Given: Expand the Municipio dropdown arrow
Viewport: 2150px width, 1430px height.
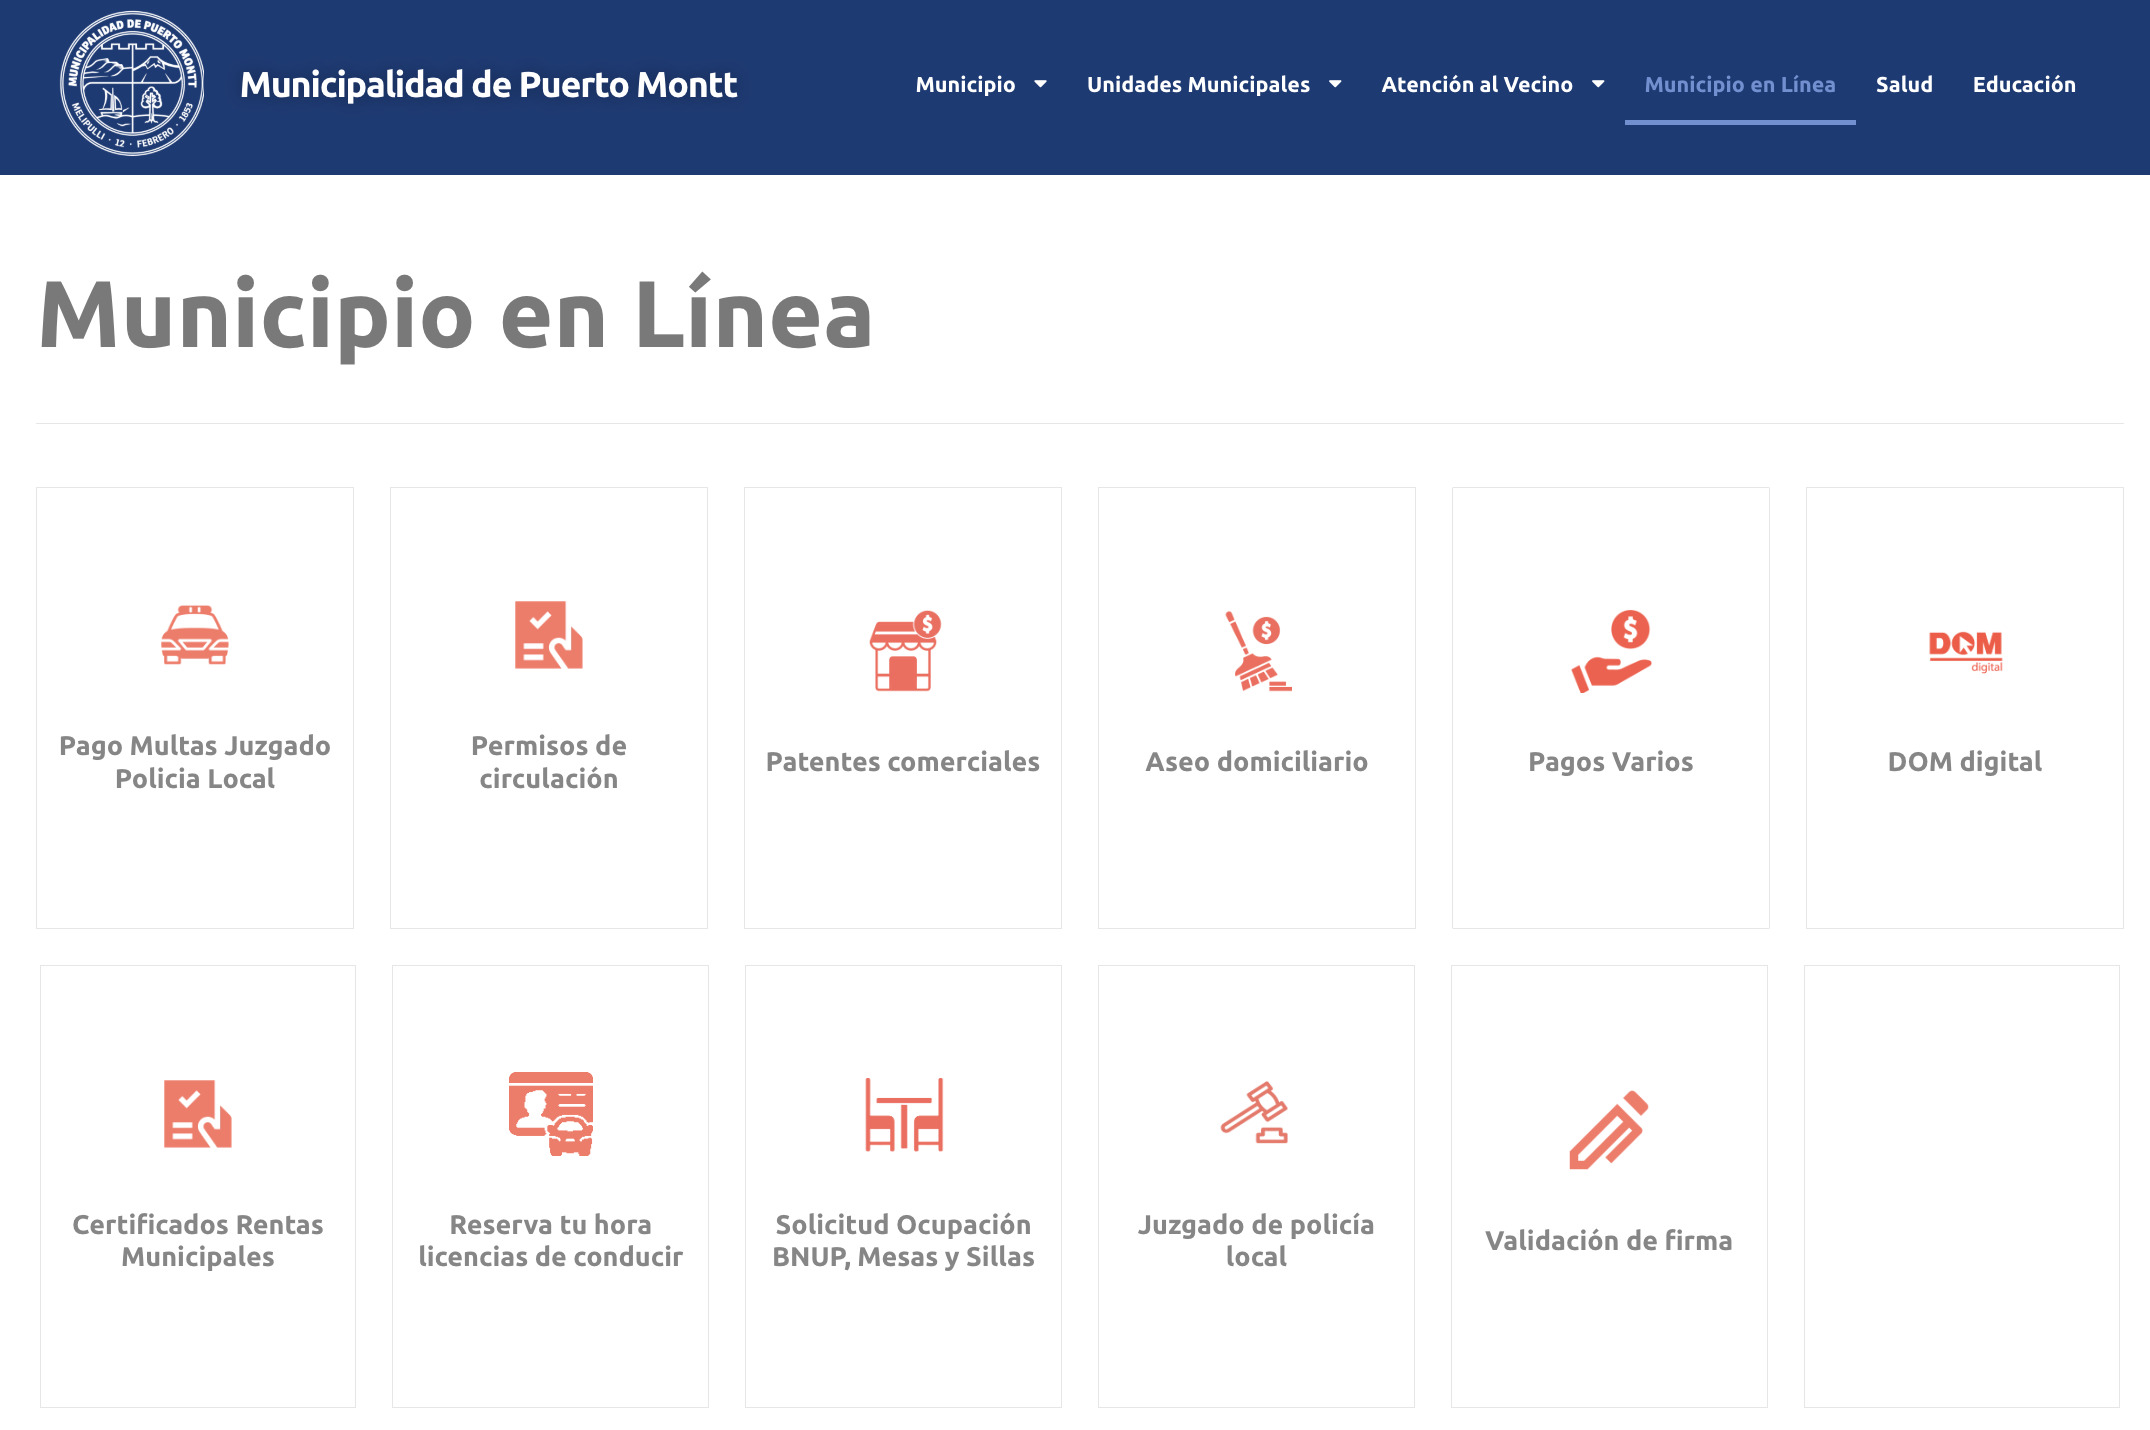Looking at the screenshot, I should tap(1040, 85).
